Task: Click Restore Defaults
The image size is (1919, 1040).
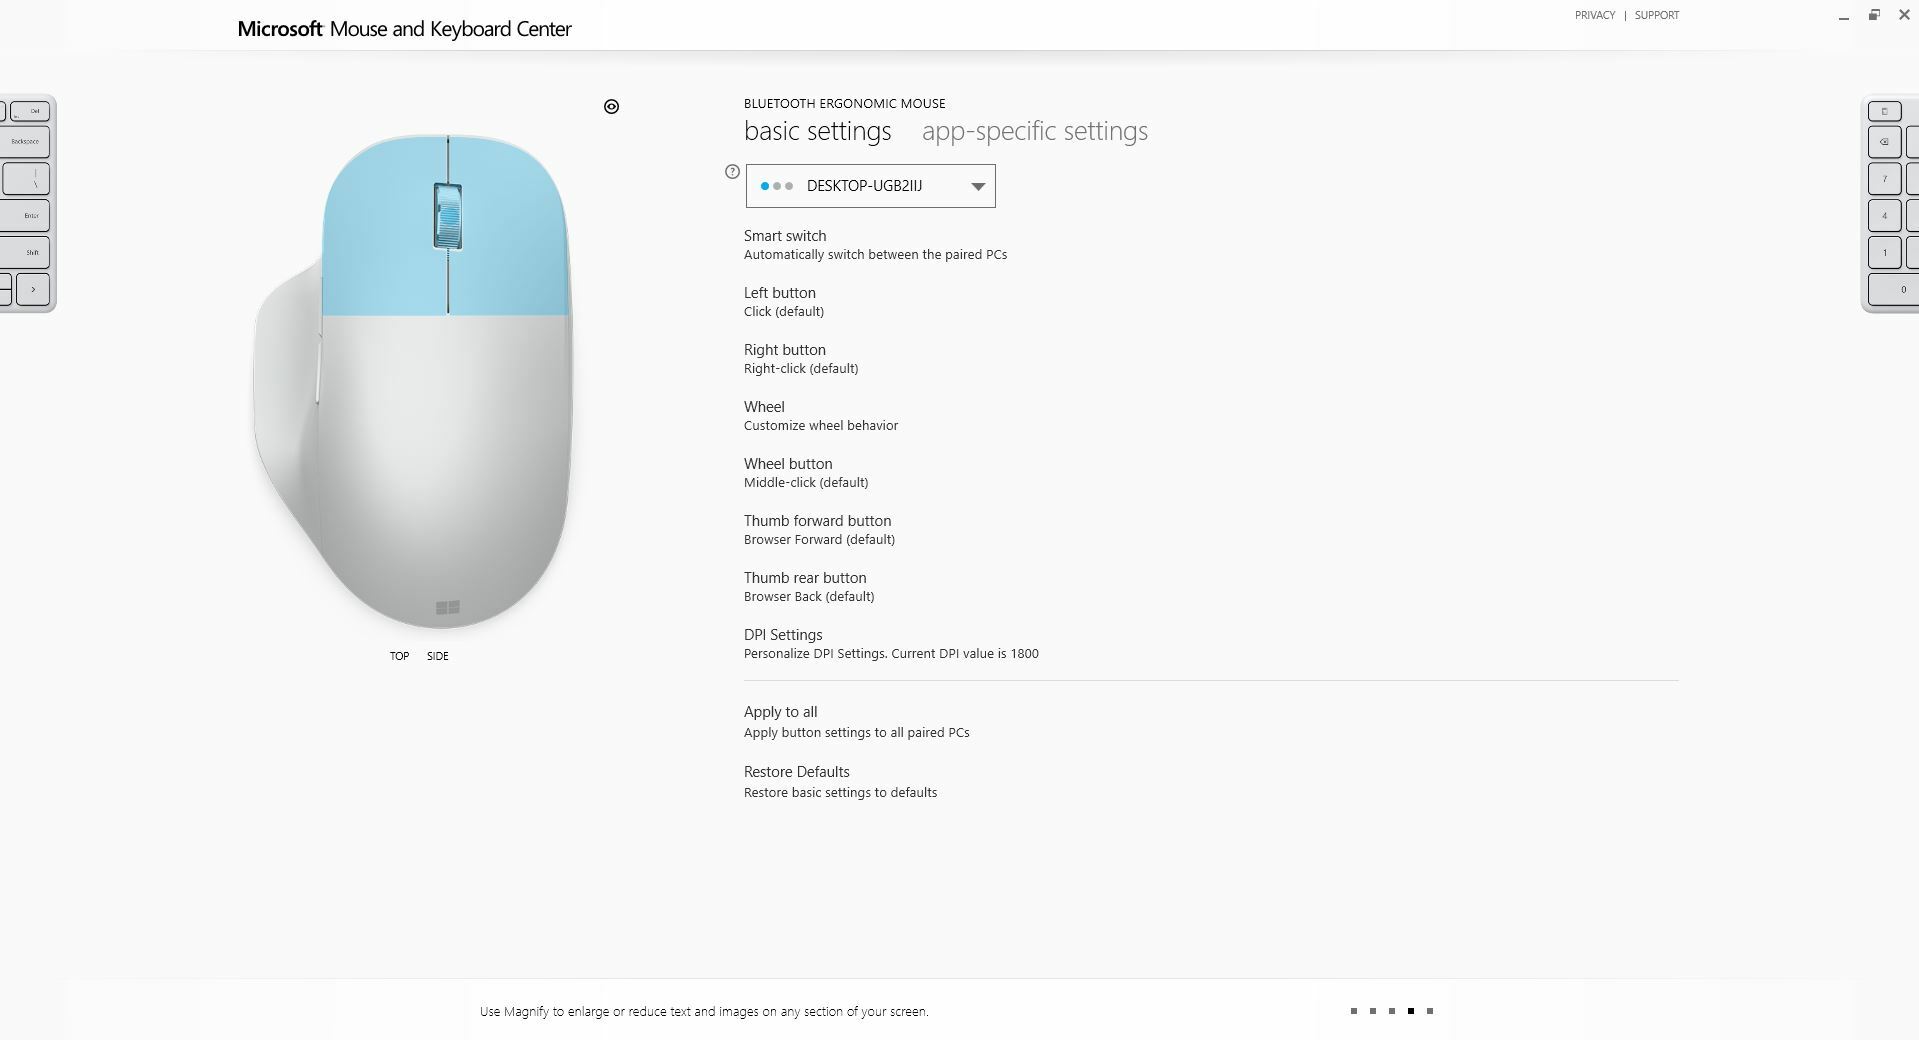Action: (x=796, y=771)
